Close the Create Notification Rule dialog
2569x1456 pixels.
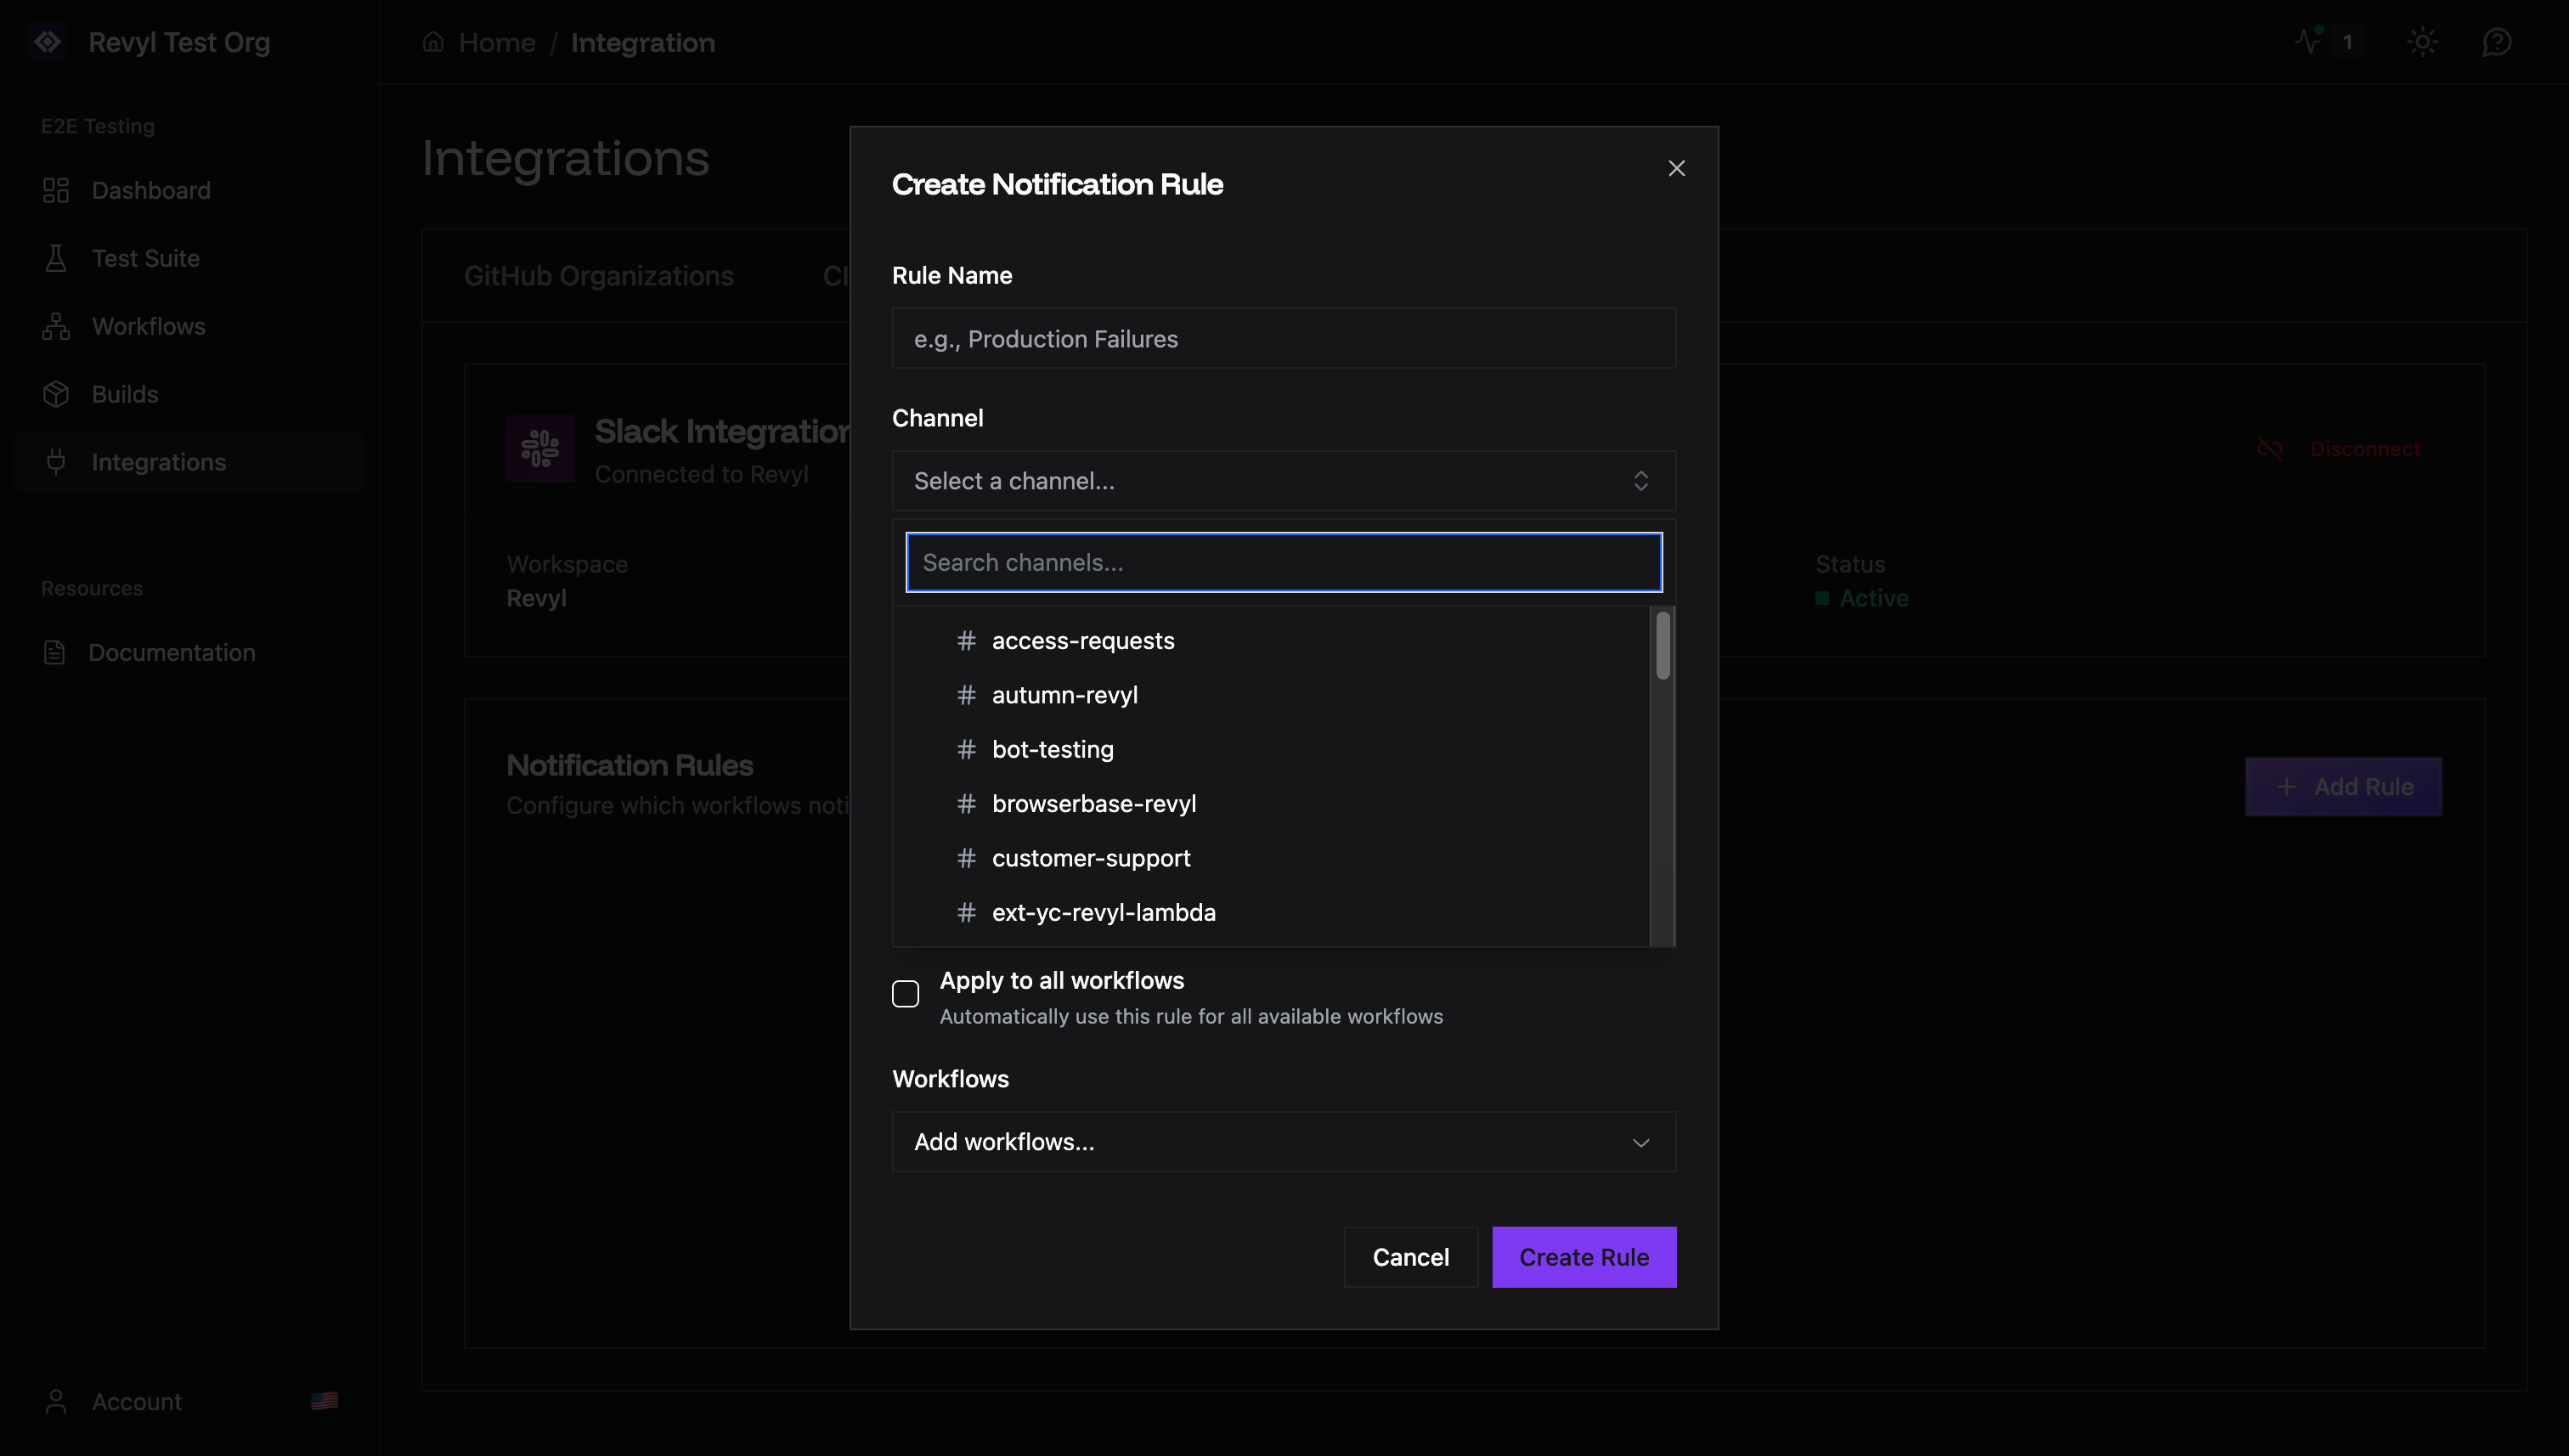[x=1677, y=168]
